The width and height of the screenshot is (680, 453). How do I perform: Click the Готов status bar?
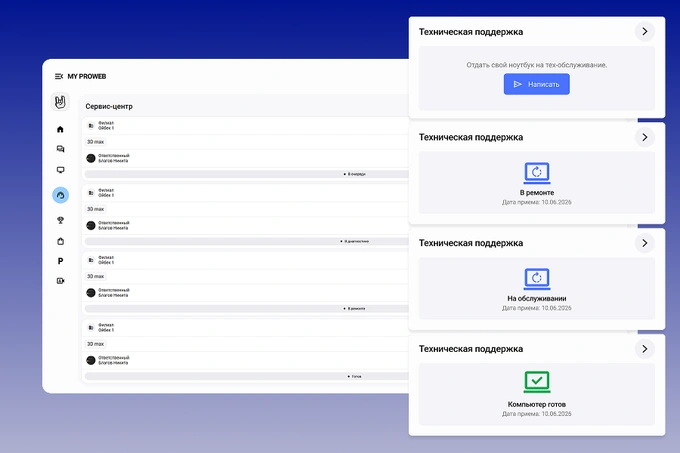tap(247, 376)
